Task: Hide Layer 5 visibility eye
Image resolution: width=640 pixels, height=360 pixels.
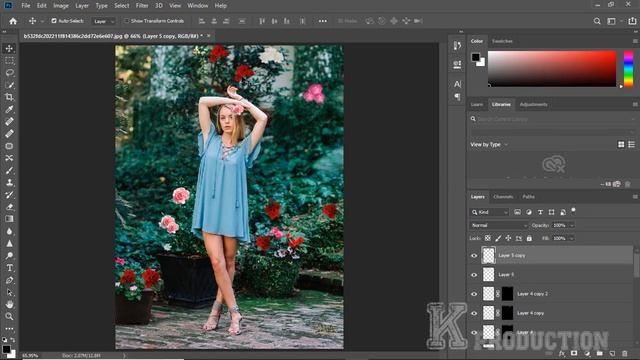Action: 474,275
